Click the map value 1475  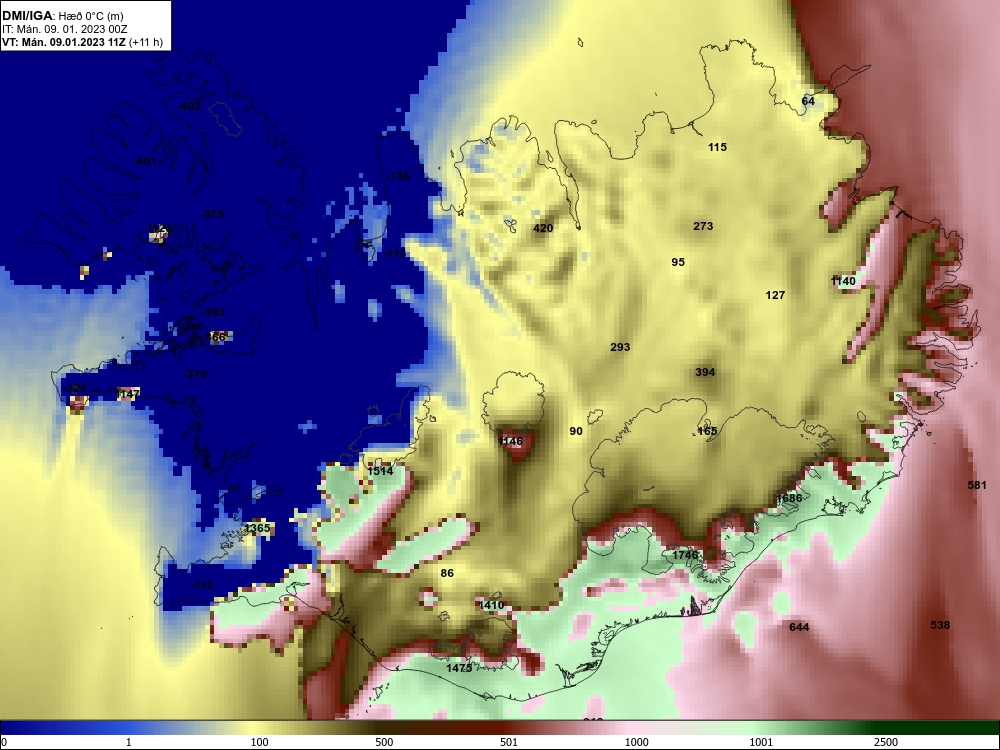[x=459, y=668]
